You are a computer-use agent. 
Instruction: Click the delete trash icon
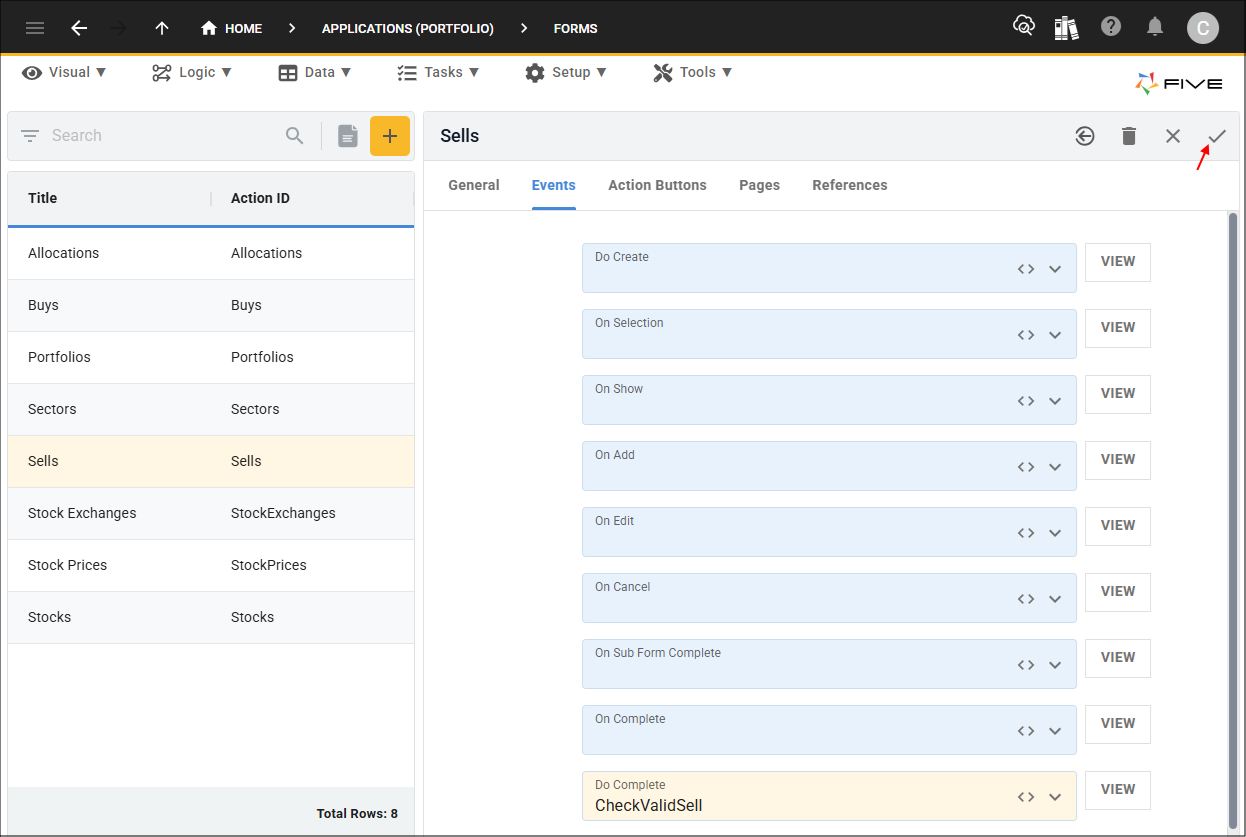[x=1129, y=136]
